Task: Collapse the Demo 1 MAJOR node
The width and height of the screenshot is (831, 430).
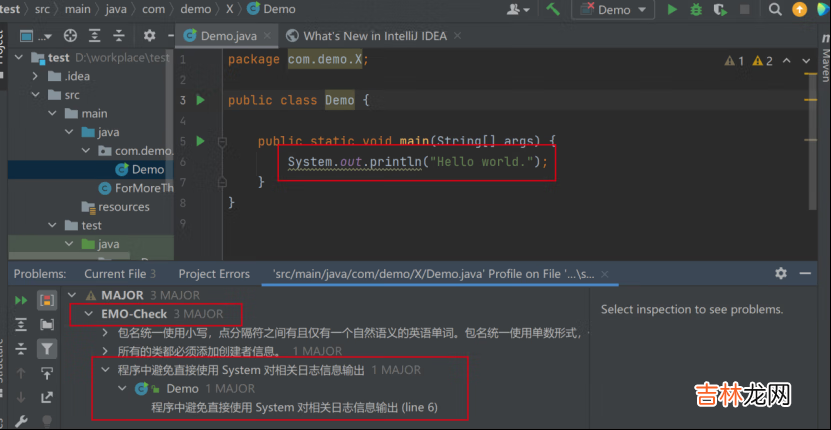Action: pos(122,389)
